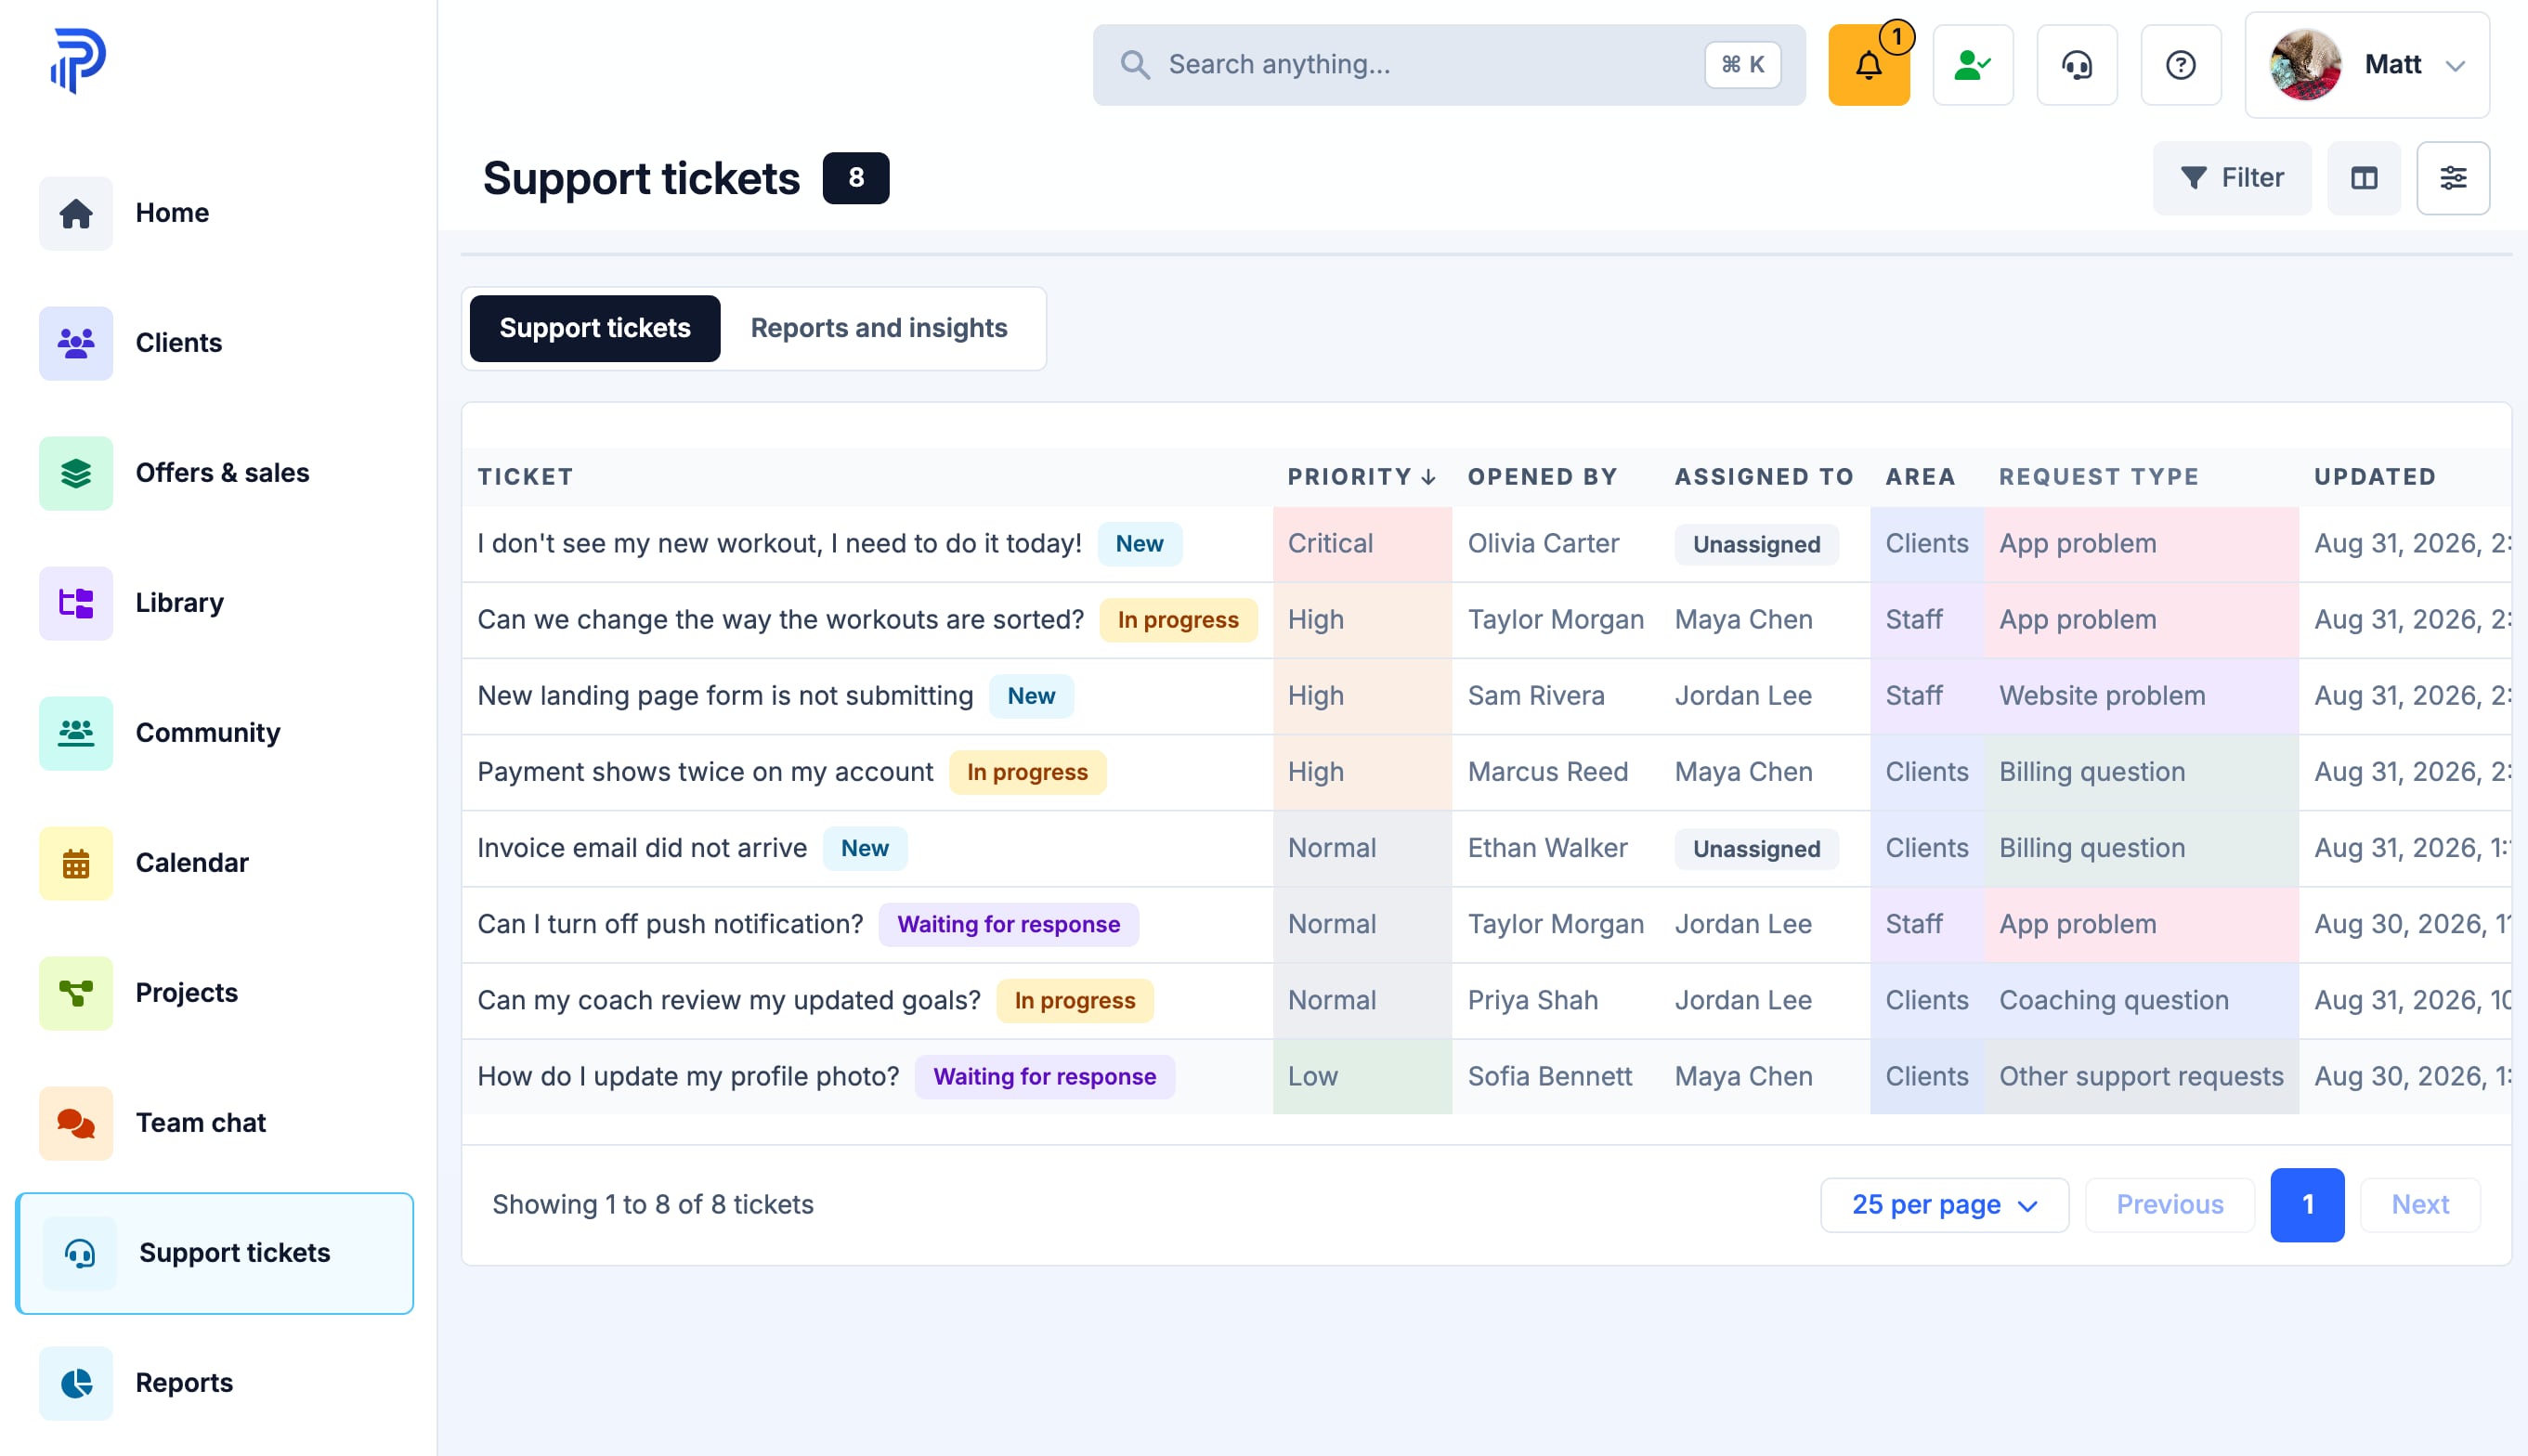
Task: Click the Critical priority cell
Action: coord(1362,544)
